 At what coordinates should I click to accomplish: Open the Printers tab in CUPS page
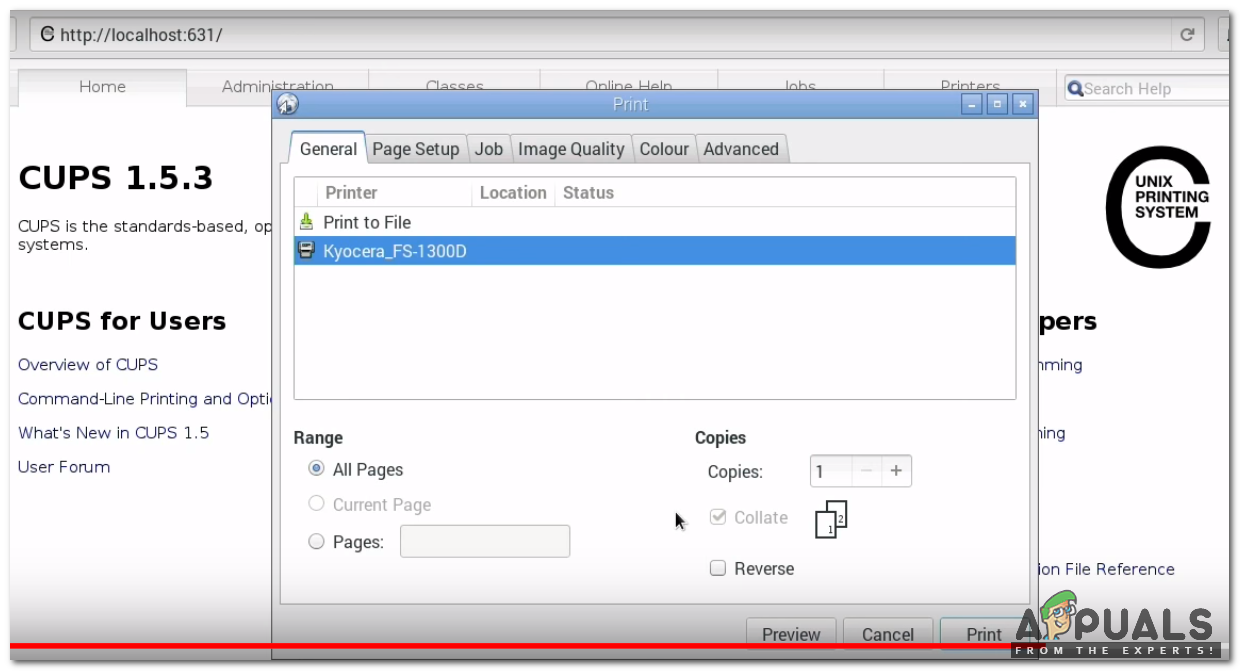[x=970, y=82]
